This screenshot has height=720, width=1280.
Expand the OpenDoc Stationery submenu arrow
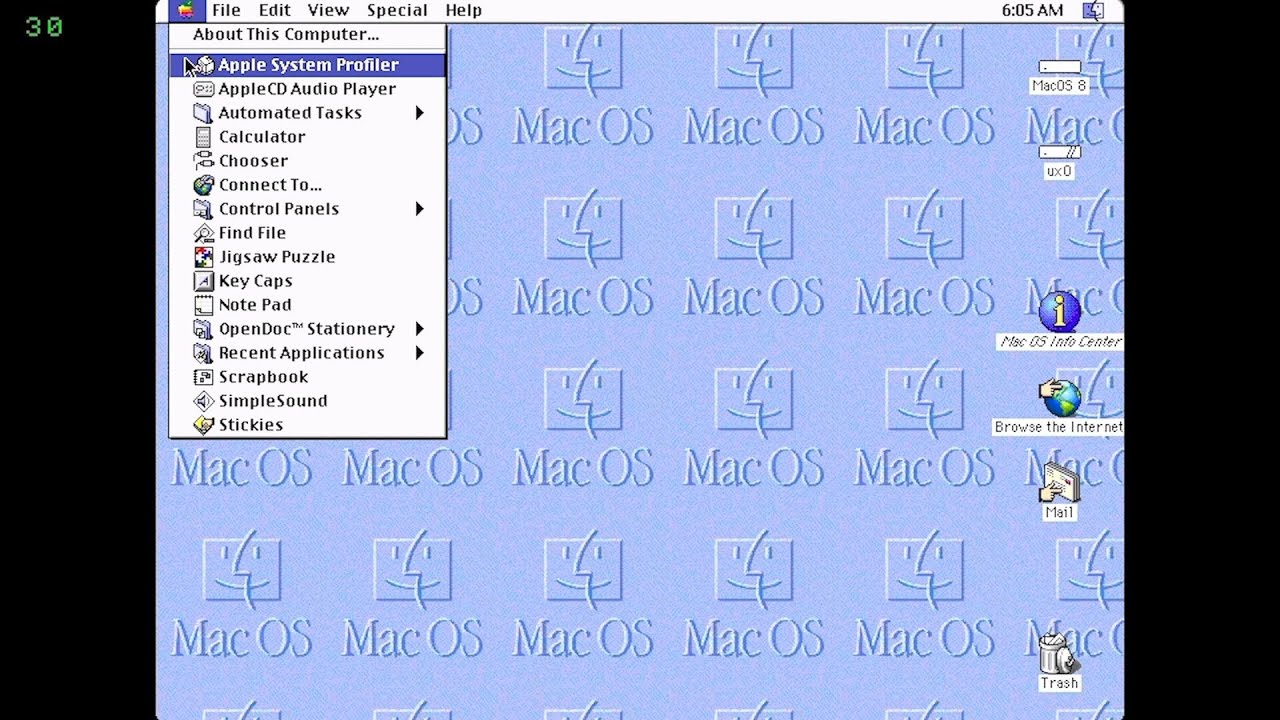click(420, 329)
